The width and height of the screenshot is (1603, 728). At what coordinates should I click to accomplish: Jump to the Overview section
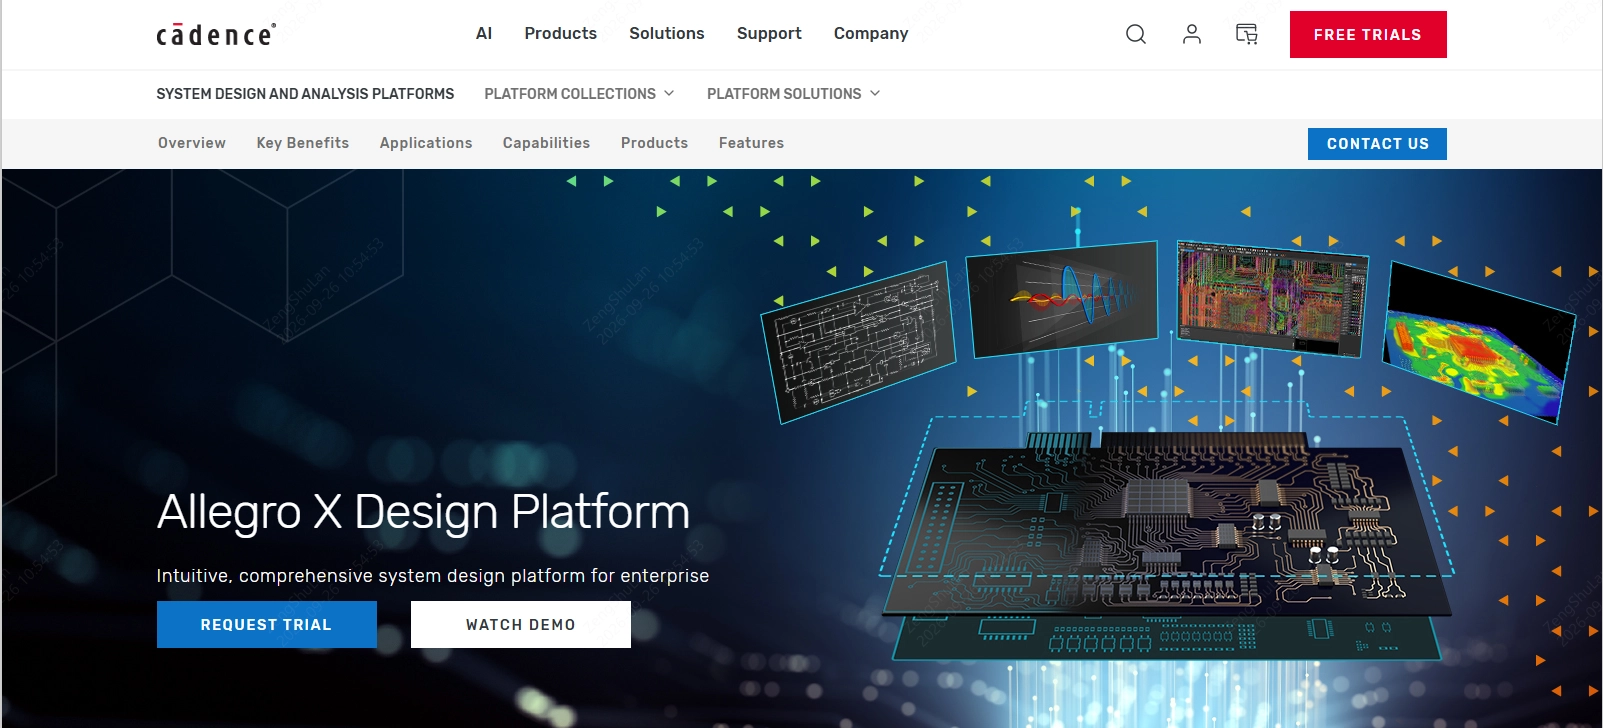click(192, 143)
